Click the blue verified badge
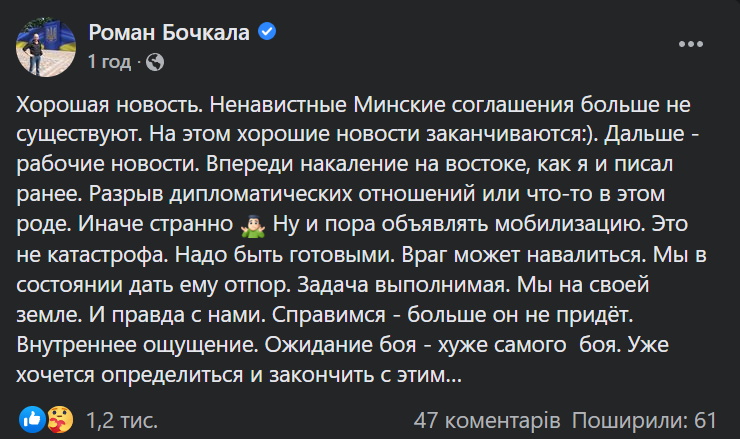Image resolution: width=740 pixels, height=439 pixels. pos(267,33)
